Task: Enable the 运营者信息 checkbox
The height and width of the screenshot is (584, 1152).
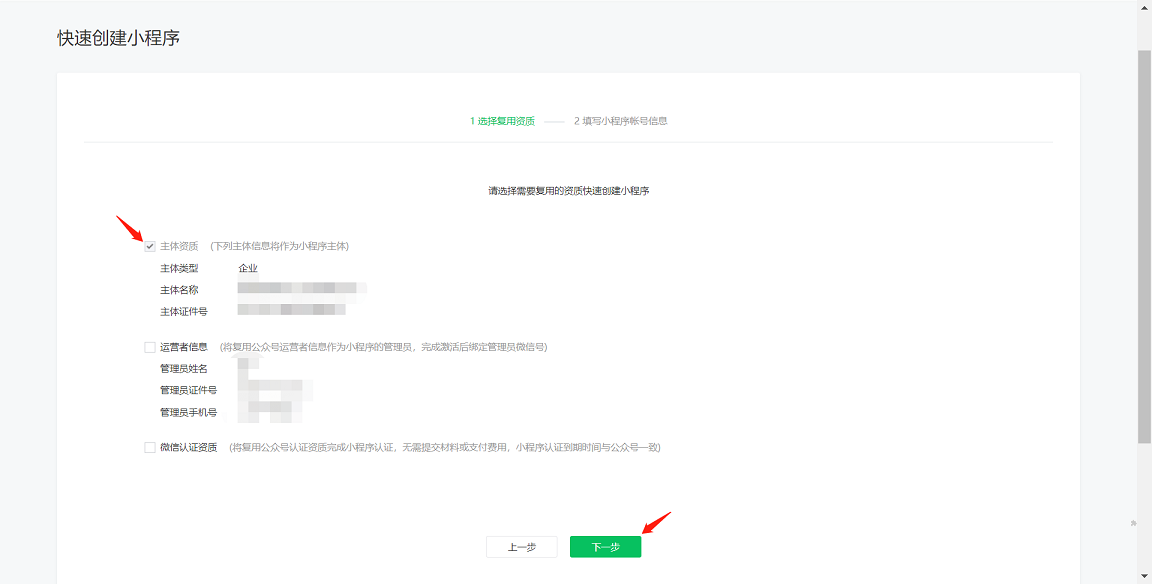Action: (150, 347)
